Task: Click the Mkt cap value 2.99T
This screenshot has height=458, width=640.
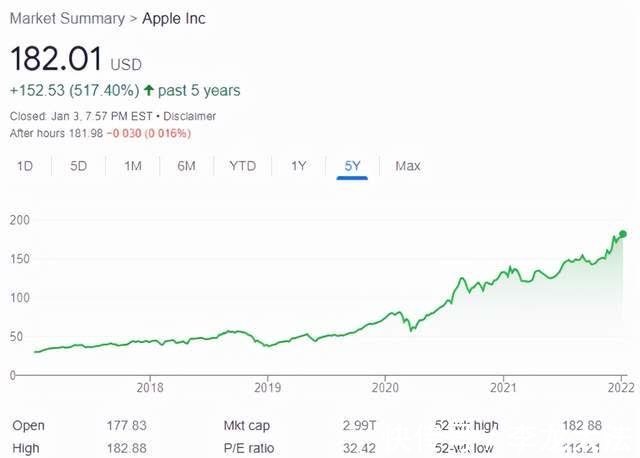Action: pyautogui.click(x=359, y=425)
